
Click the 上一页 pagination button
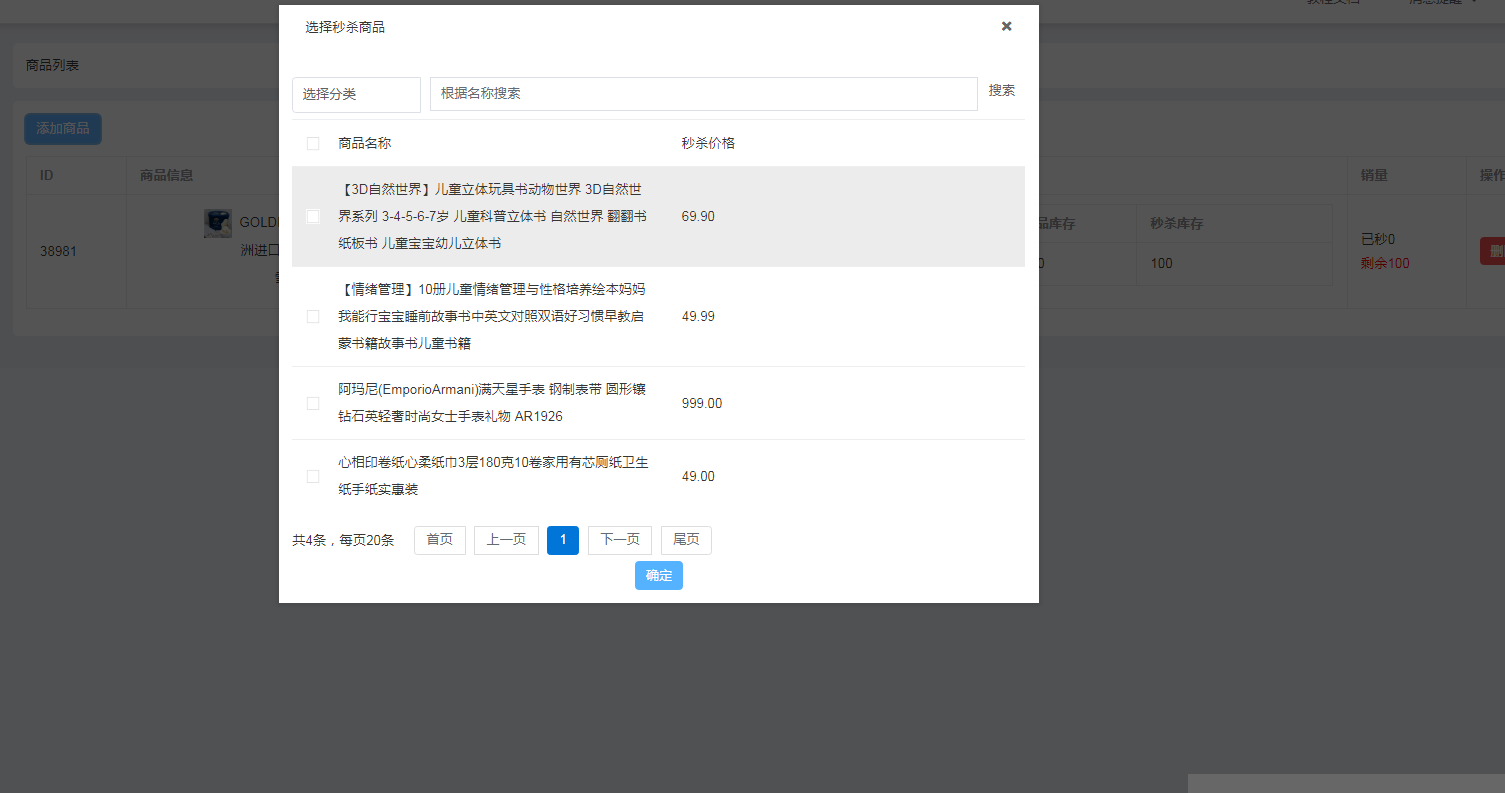pyautogui.click(x=506, y=540)
